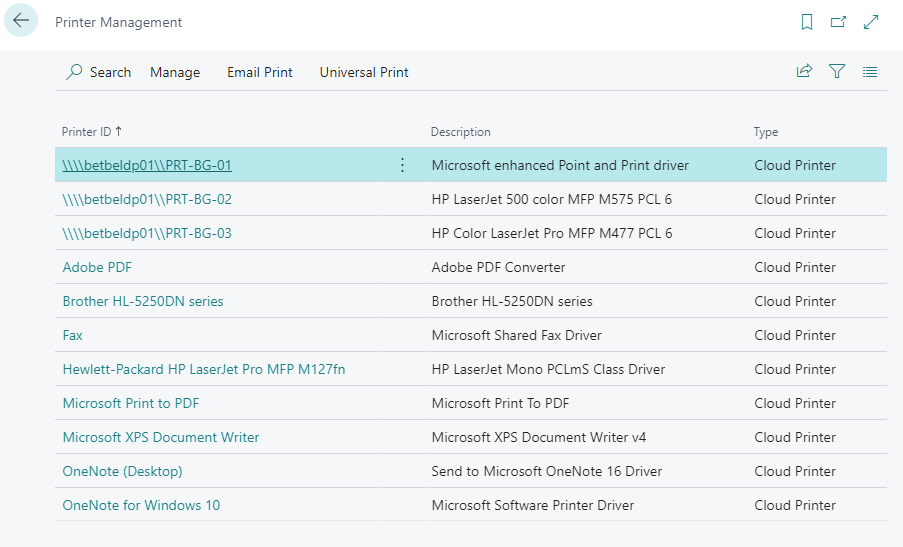Select 'Microsoft Software Printer Driver' cell
Screen dimensions: 903x547
[x=533, y=505]
